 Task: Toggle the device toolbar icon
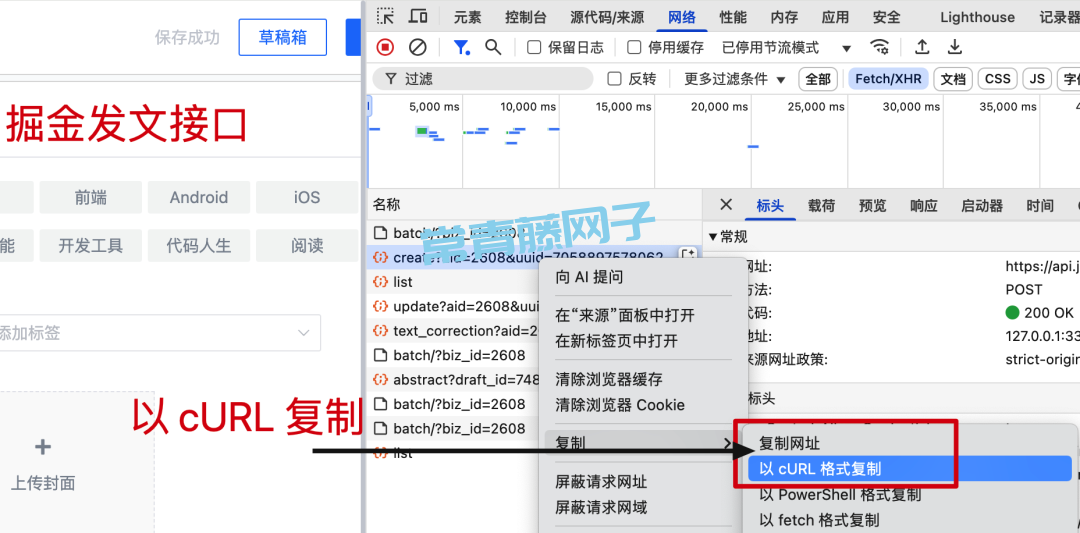(418, 17)
